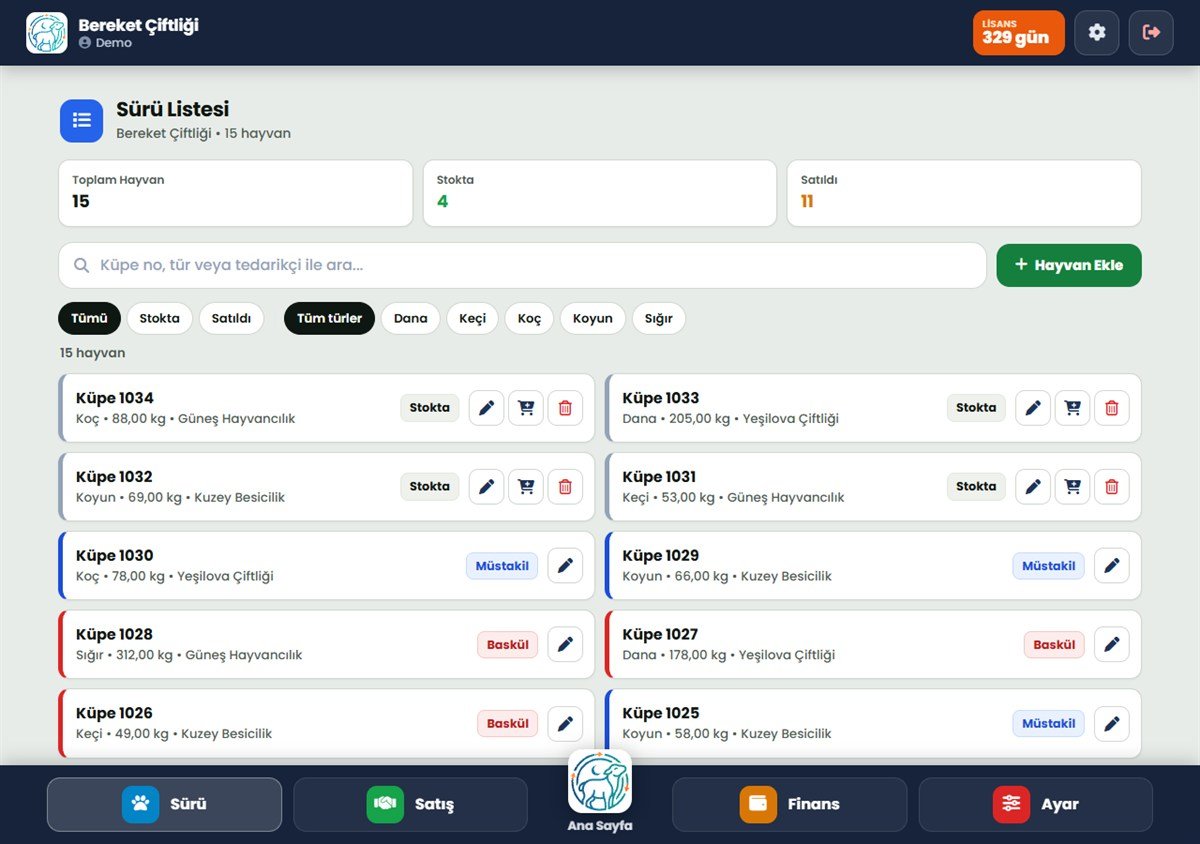The height and width of the screenshot is (844, 1200).
Task: Select the Tümü status filter
Action: pyautogui.click(x=89, y=318)
